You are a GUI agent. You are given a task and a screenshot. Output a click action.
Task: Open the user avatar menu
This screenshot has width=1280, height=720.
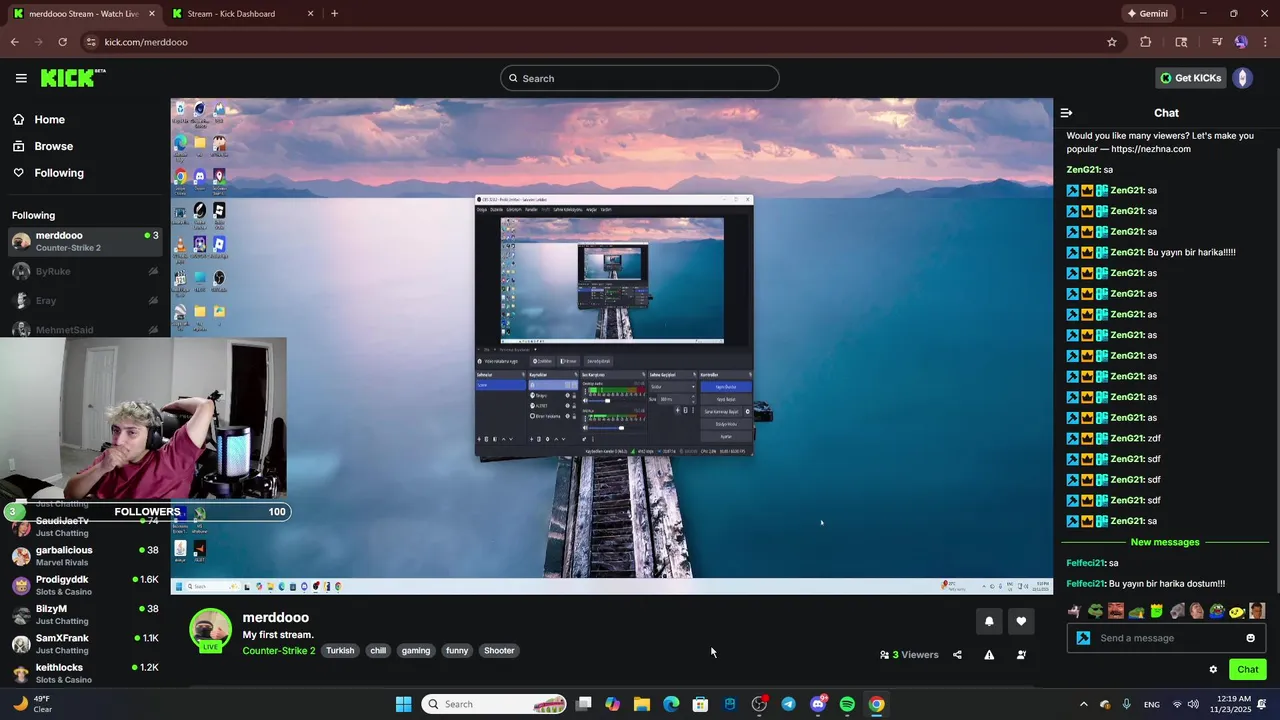click(x=1243, y=78)
